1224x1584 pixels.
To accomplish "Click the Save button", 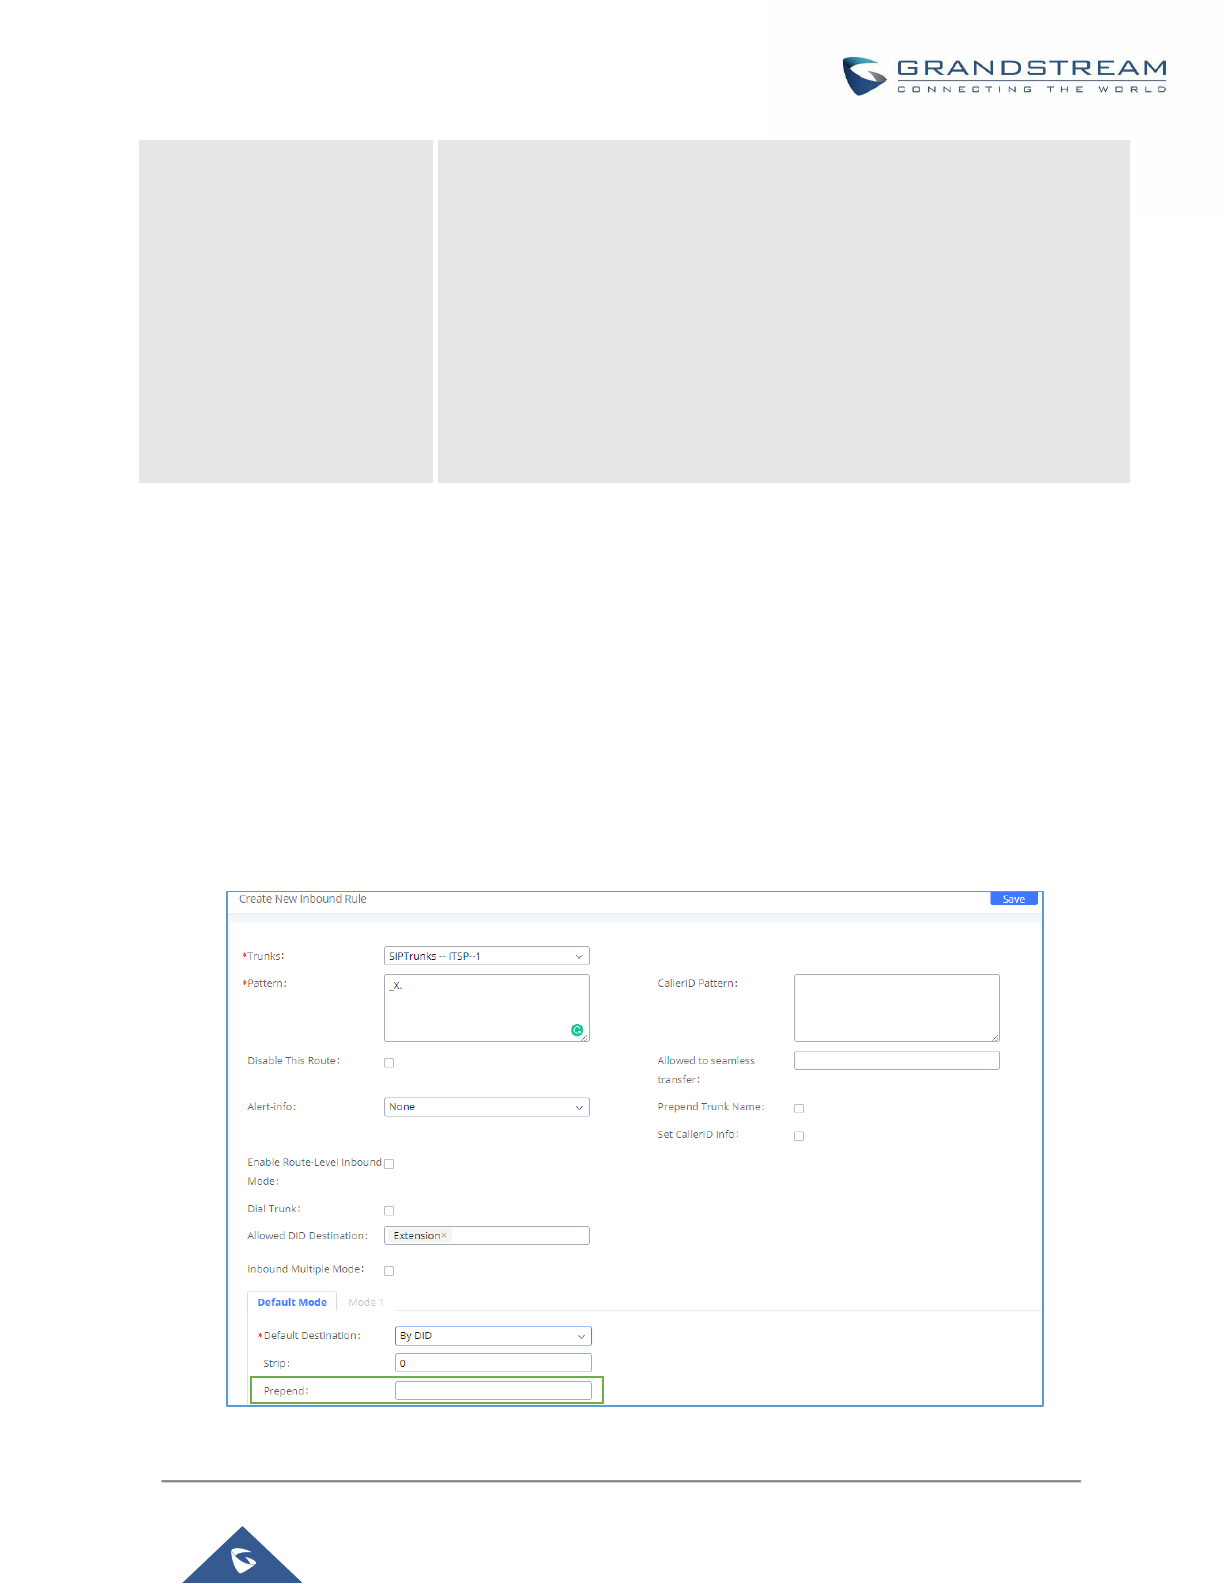I will 1013,899.
